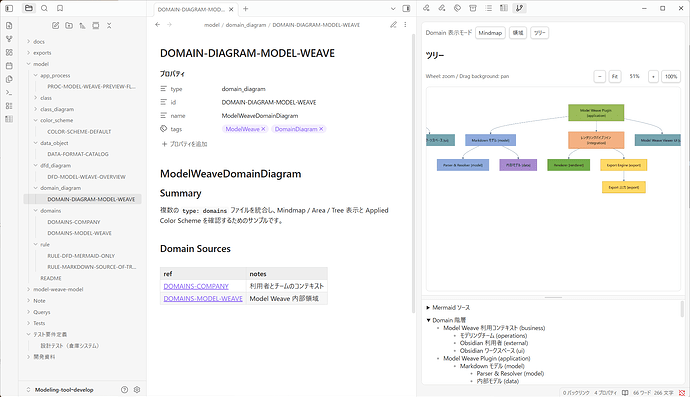Switch note to edit mode pencil icon
This screenshot has width=690, height=397.
click(x=393, y=25)
